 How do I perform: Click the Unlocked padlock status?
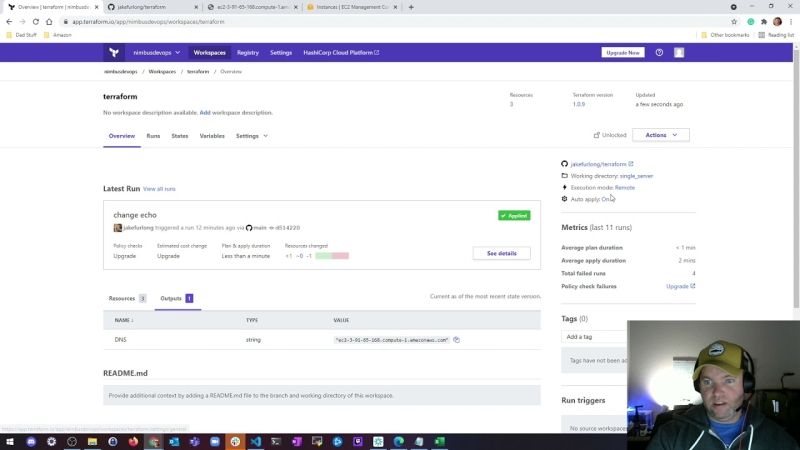coord(610,135)
